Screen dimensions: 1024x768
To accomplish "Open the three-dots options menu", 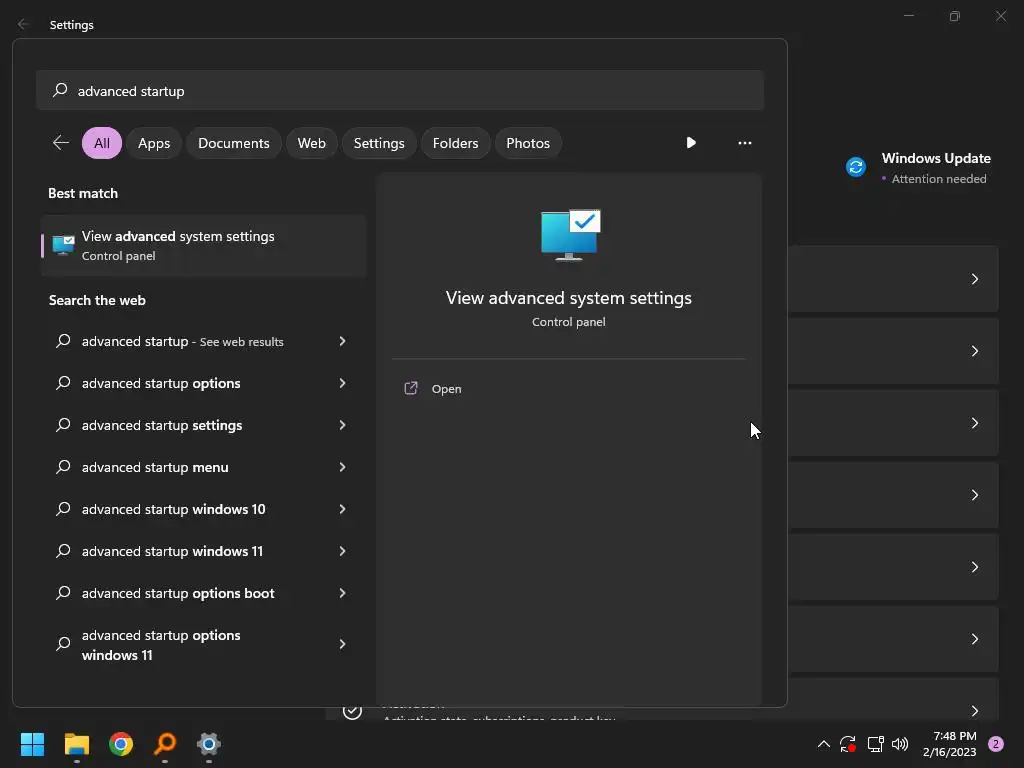I will pos(744,142).
